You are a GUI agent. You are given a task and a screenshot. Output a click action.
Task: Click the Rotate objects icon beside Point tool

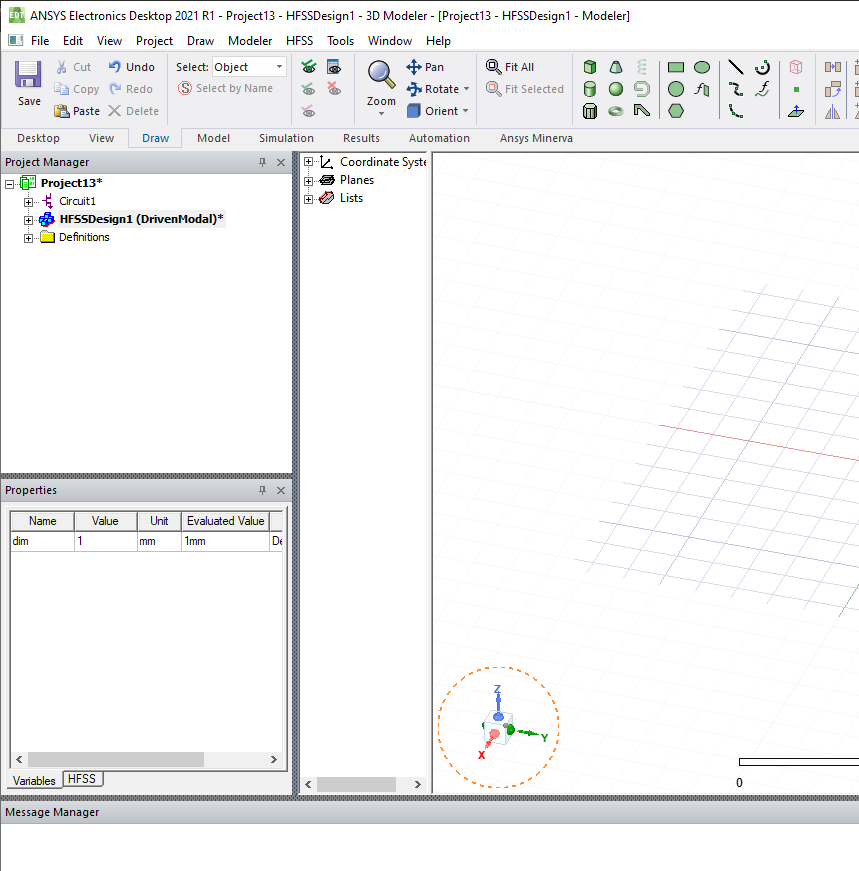click(x=832, y=89)
